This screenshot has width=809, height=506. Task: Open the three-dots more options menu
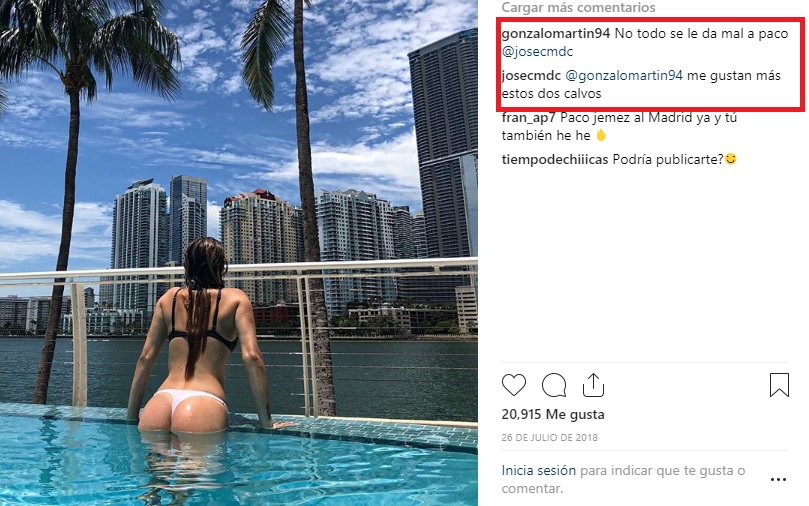[x=778, y=479]
